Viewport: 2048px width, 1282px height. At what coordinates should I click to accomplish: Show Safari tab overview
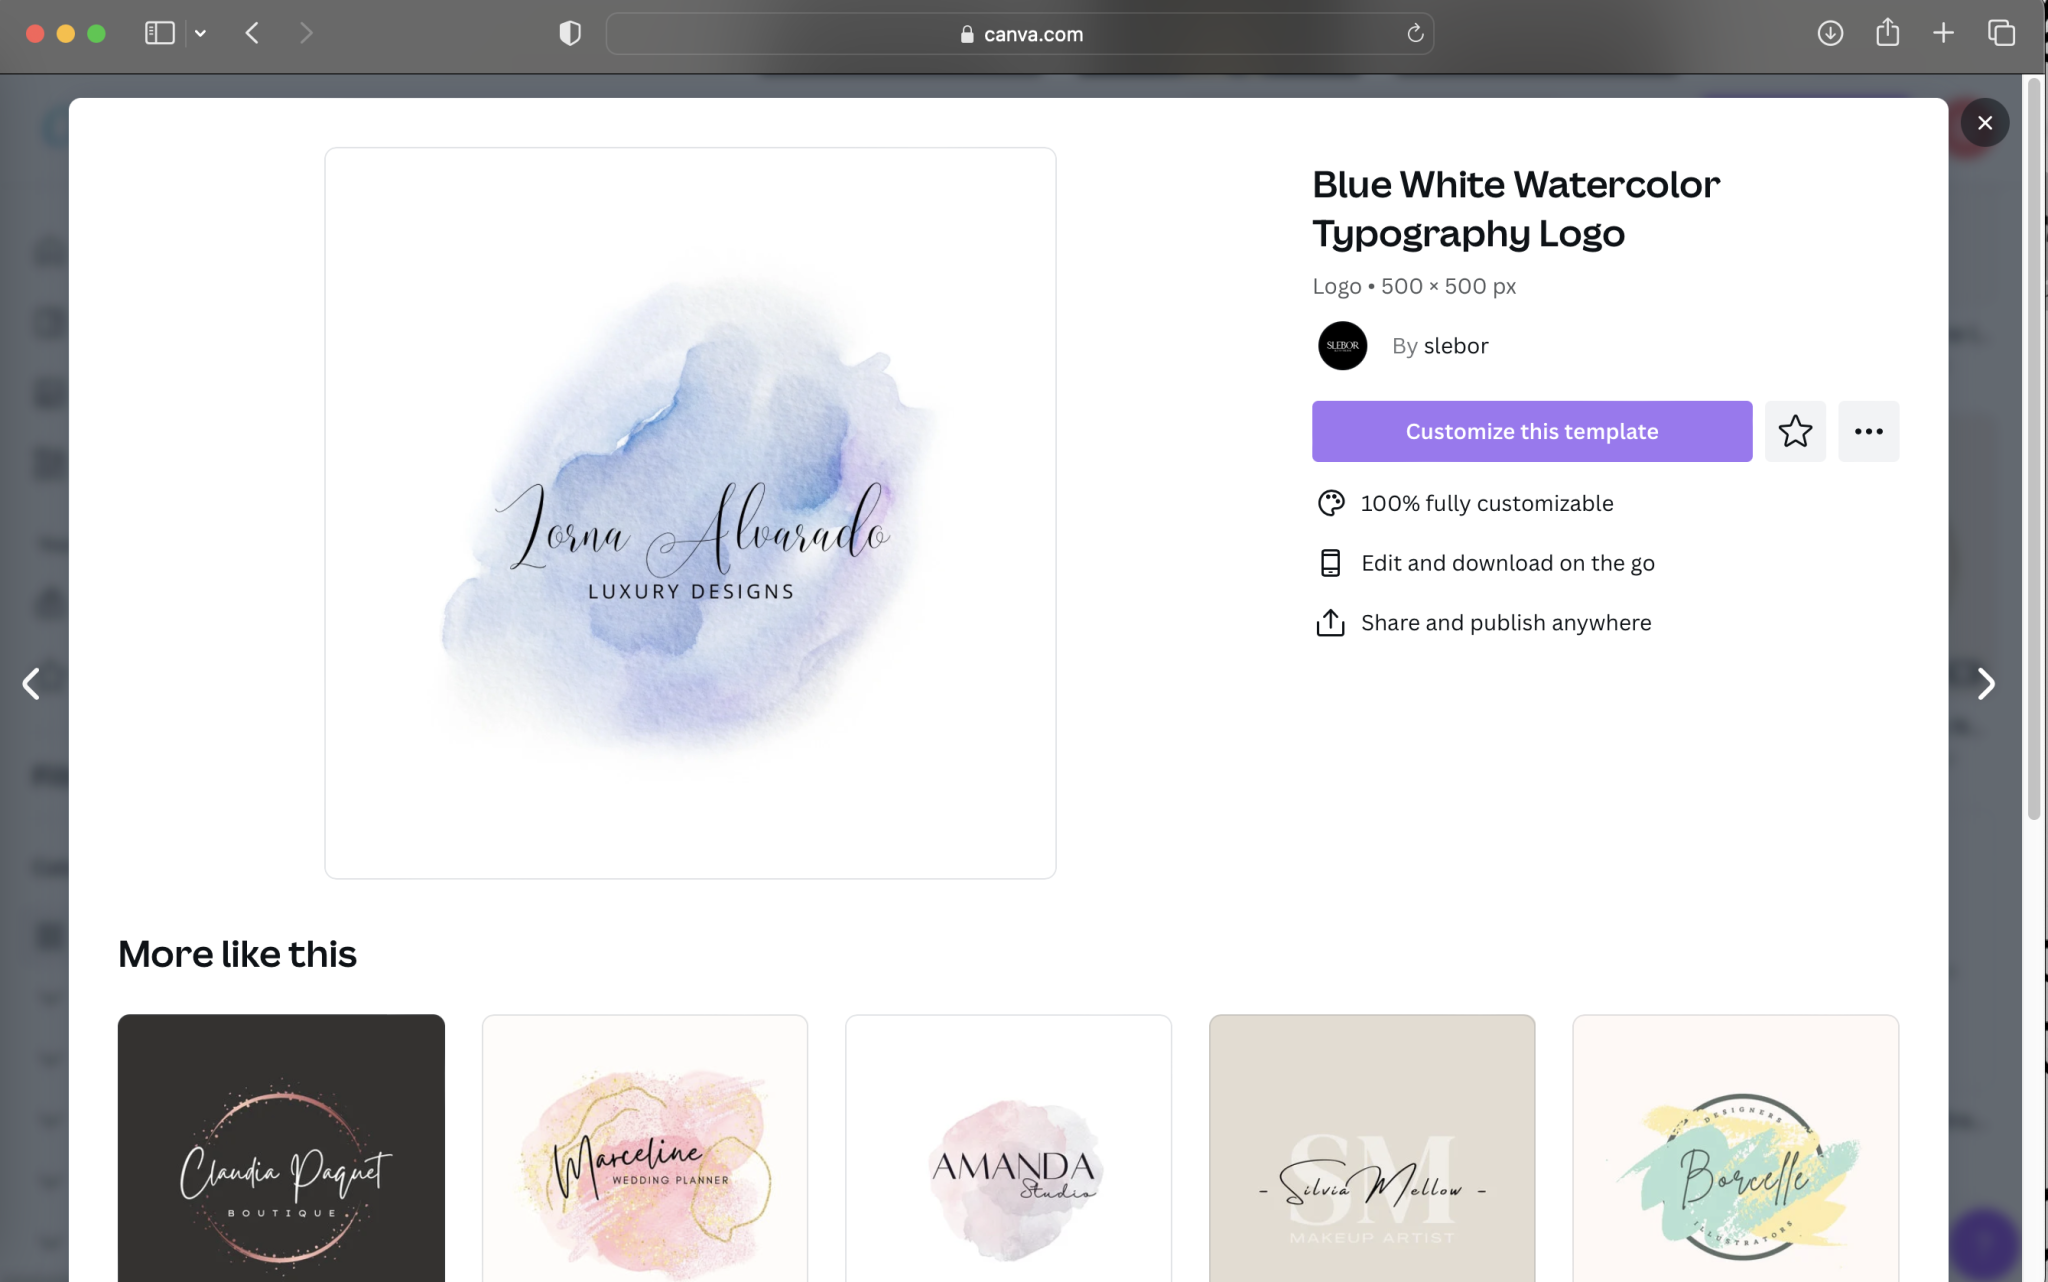2001,33
